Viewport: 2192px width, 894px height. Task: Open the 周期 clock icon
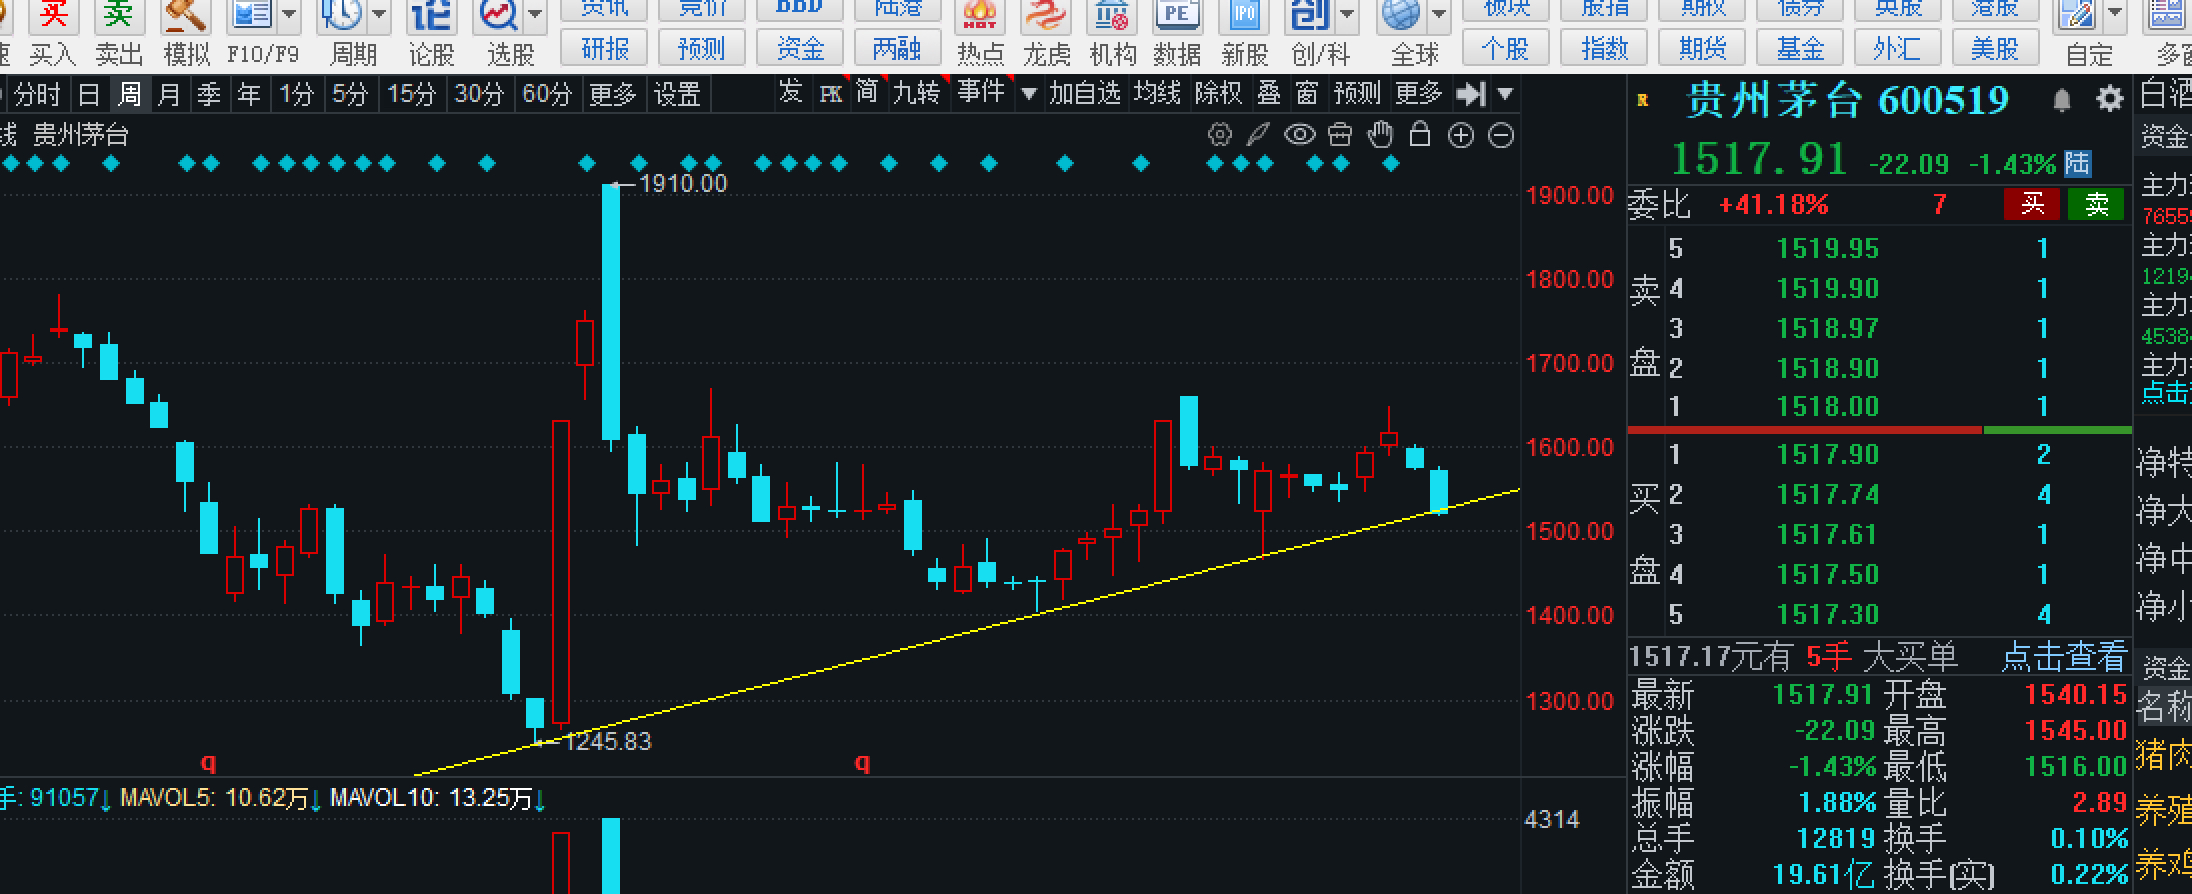tap(342, 16)
